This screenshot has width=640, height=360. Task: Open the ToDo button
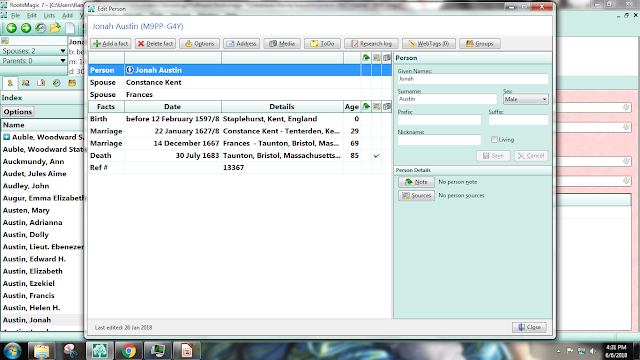[x=322, y=44]
